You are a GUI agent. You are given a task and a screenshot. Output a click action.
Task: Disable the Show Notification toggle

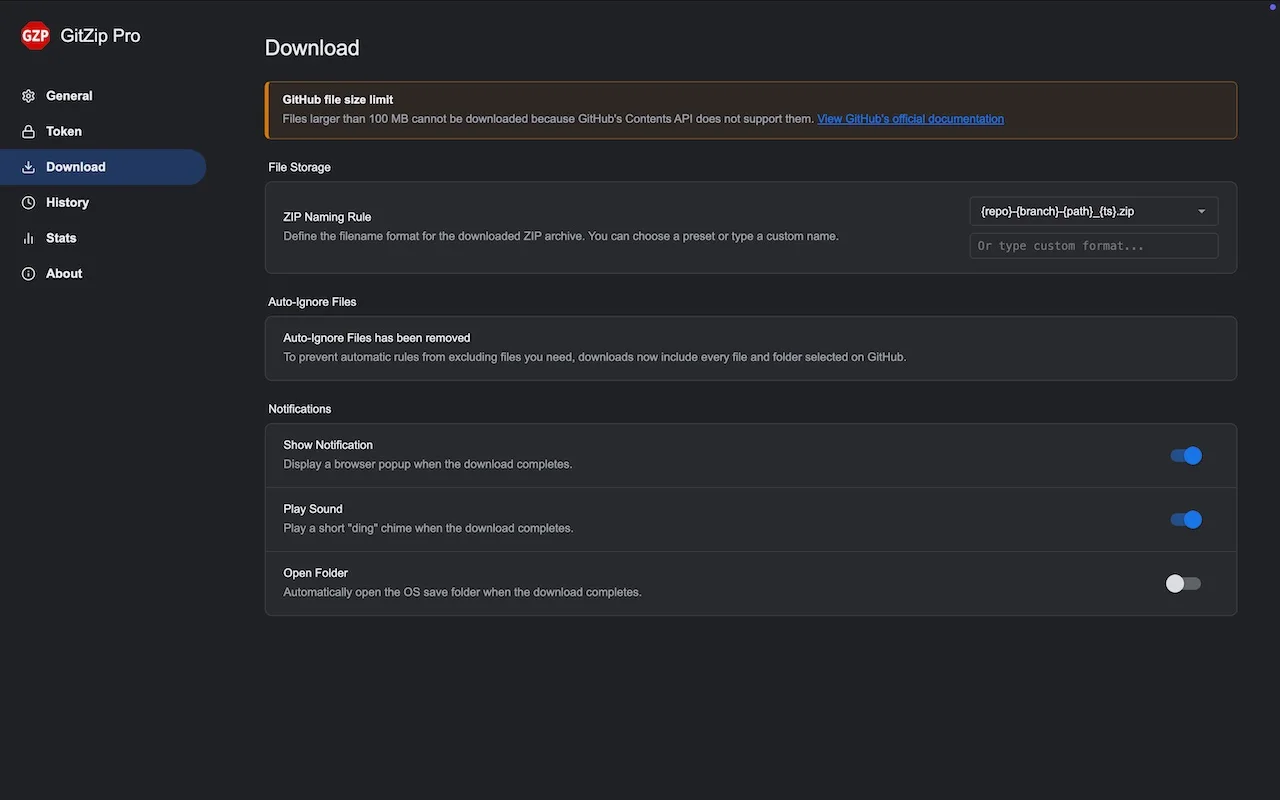pyautogui.click(x=1186, y=456)
